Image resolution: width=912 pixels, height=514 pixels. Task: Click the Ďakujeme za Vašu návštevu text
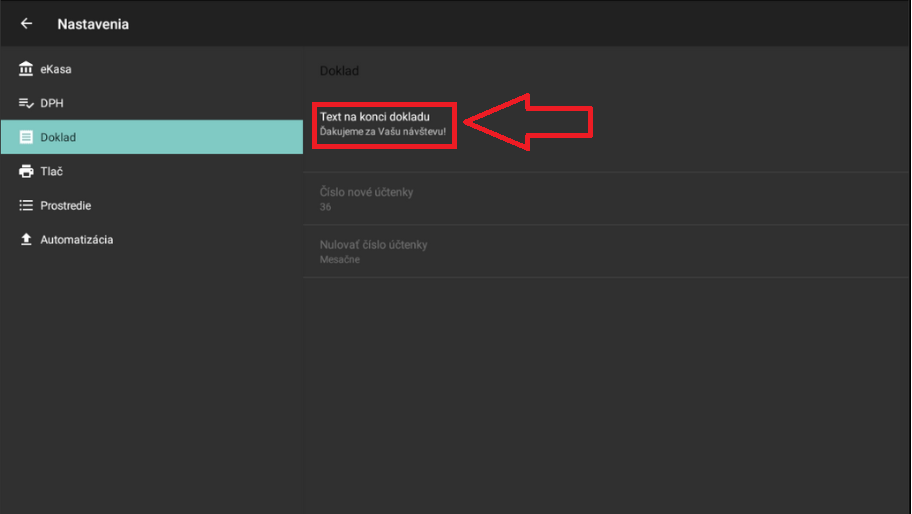coord(382,132)
